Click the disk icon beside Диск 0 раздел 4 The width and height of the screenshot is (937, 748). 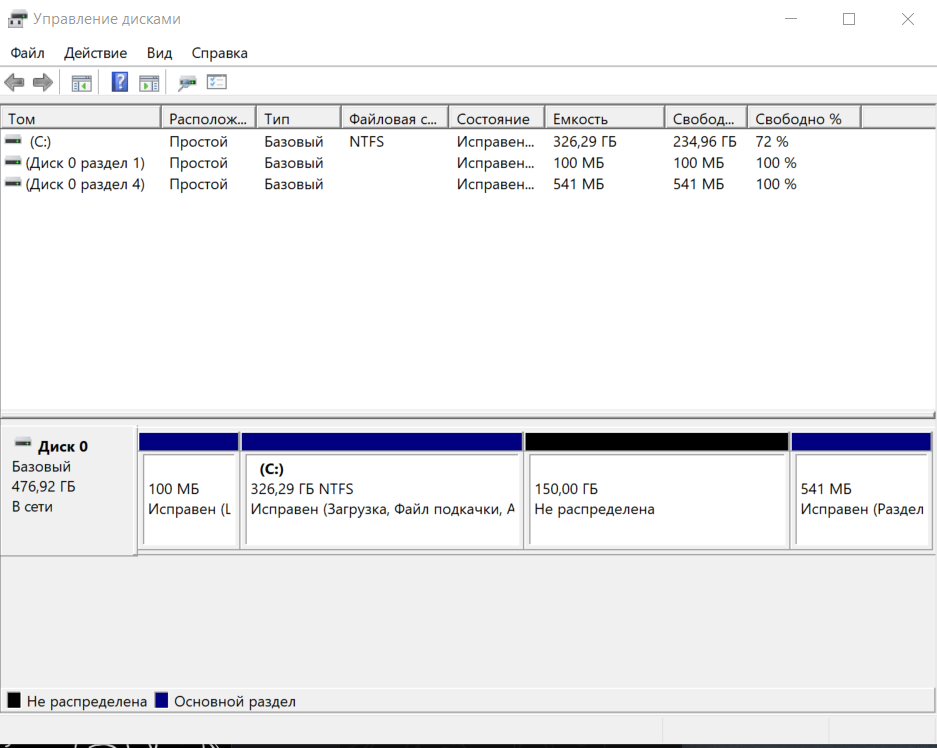(13, 183)
